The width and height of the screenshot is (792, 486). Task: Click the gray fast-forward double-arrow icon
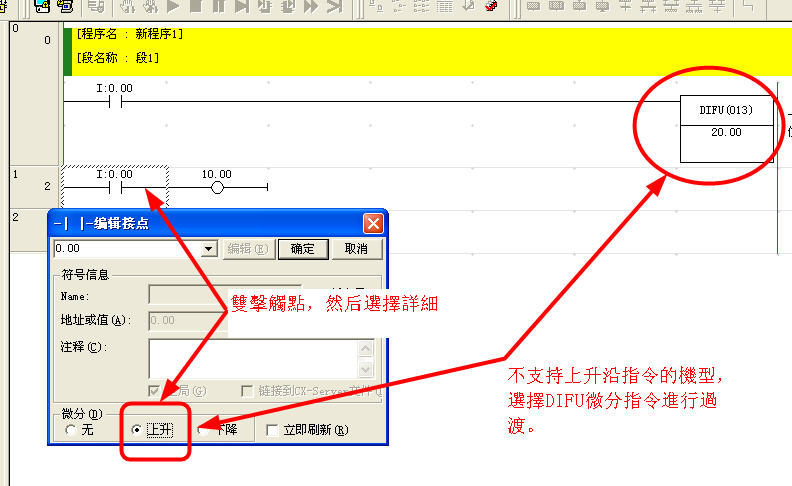pos(308,5)
